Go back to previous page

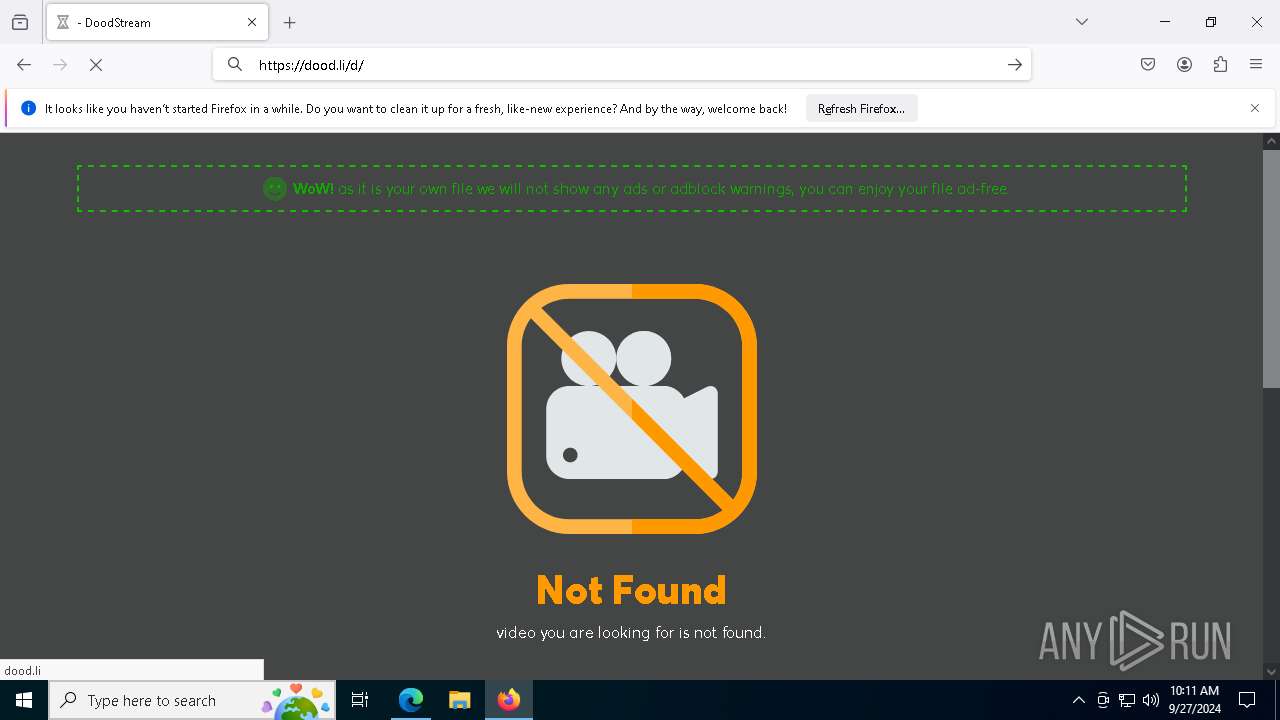coord(24,65)
